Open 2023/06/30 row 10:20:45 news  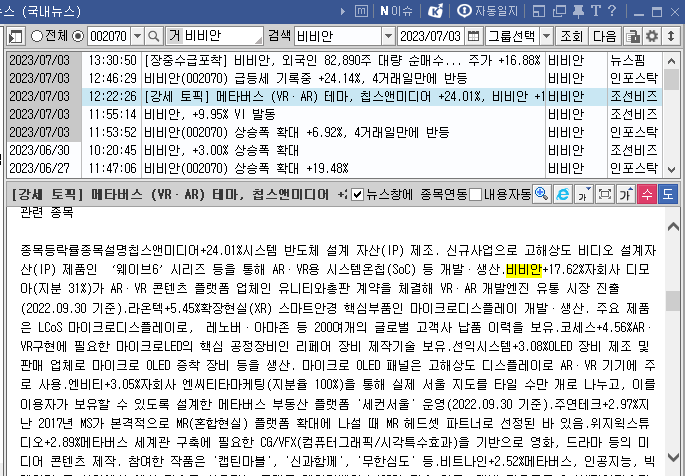pyautogui.click(x=335, y=150)
